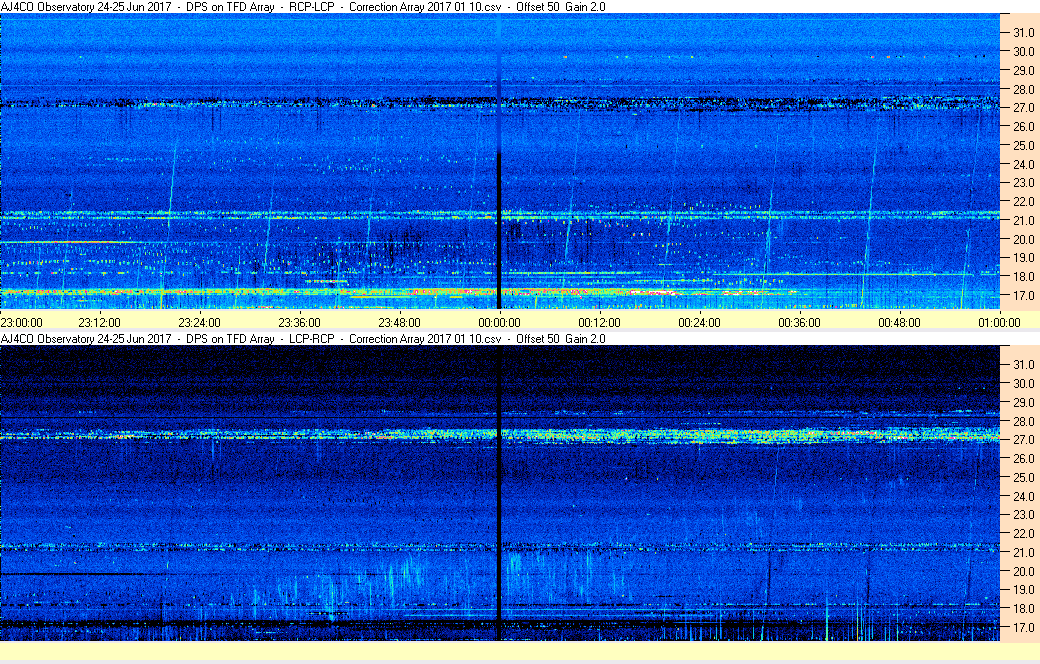Click 27.0 on the lower LCP-RCP axis
The height and width of the screenshot is (664, 1040).
pyautogui.click(x=1023, y=439)
